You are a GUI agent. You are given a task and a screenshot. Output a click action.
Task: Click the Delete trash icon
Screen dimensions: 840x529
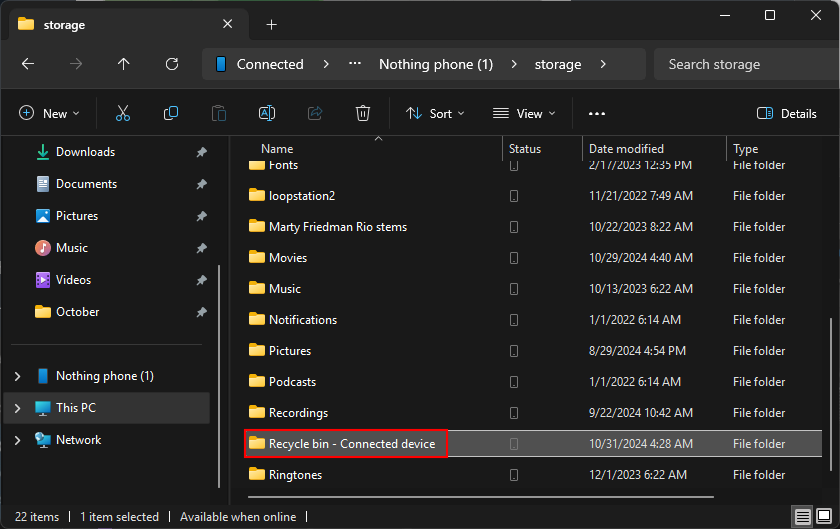click(363, 114)
